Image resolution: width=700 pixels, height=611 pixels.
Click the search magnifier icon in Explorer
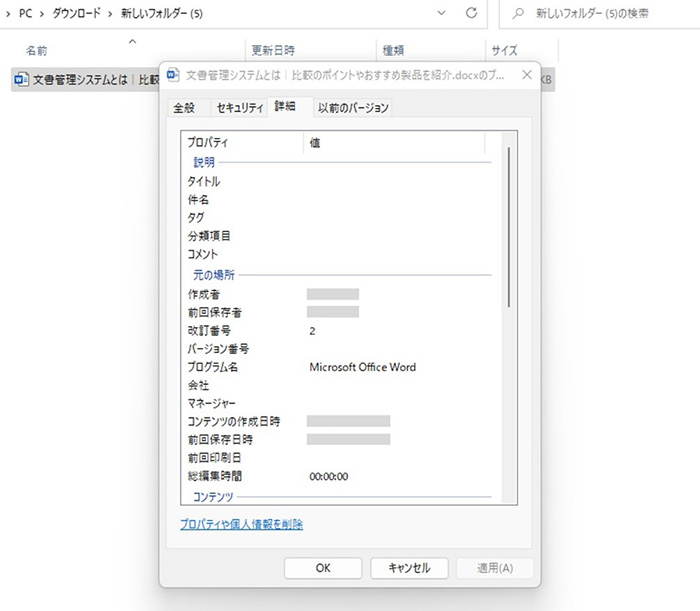pos(518,13)
